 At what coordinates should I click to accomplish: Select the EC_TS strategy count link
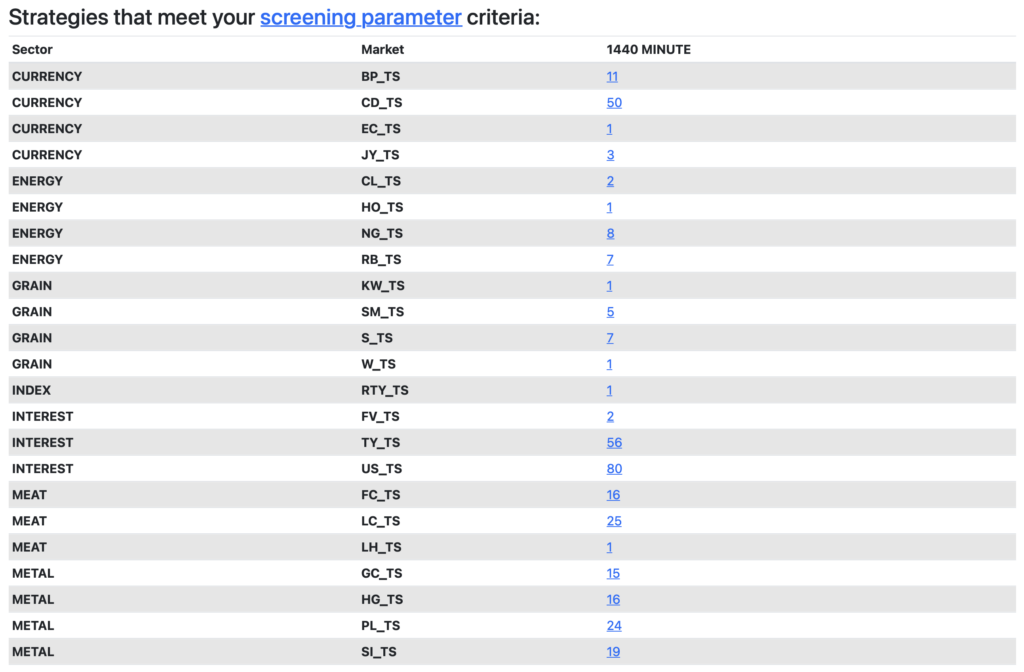click(x=609, y=129)
